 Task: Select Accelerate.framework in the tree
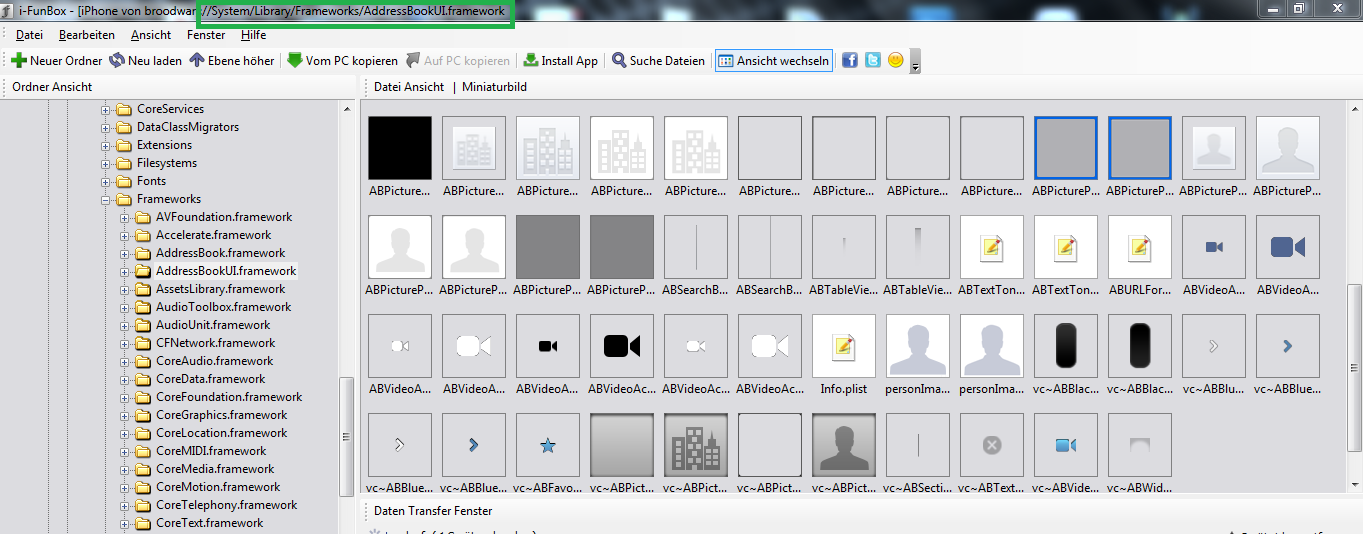[x=213, y=235]
